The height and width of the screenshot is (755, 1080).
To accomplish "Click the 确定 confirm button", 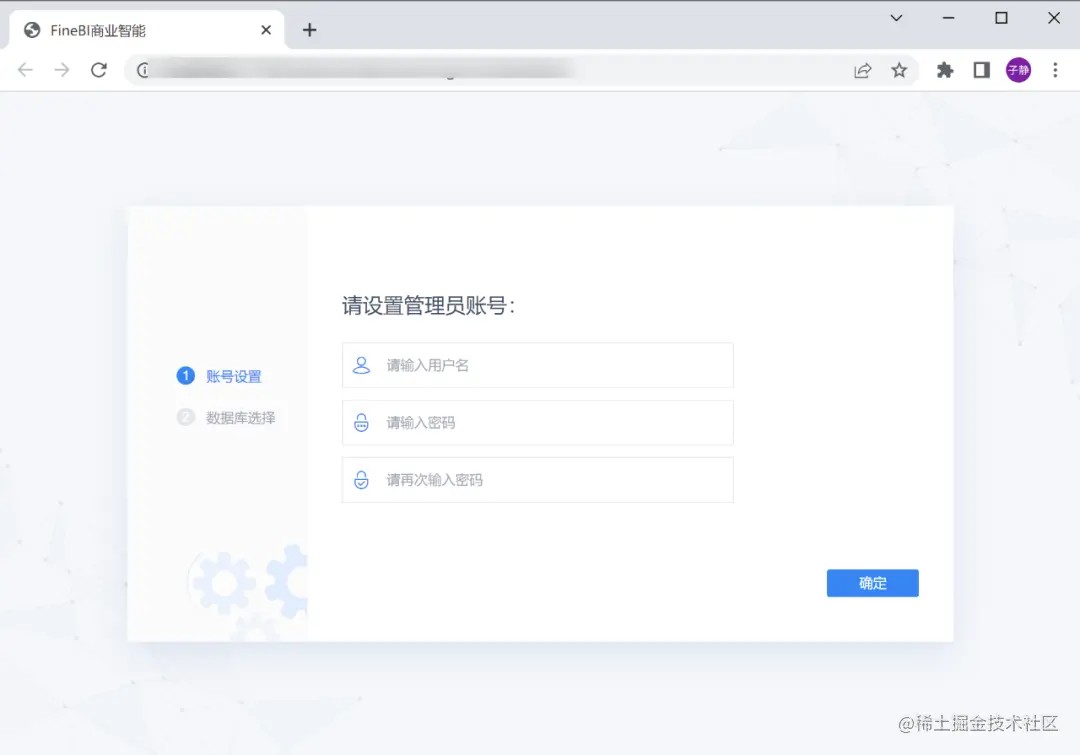I will coord(872,583).
